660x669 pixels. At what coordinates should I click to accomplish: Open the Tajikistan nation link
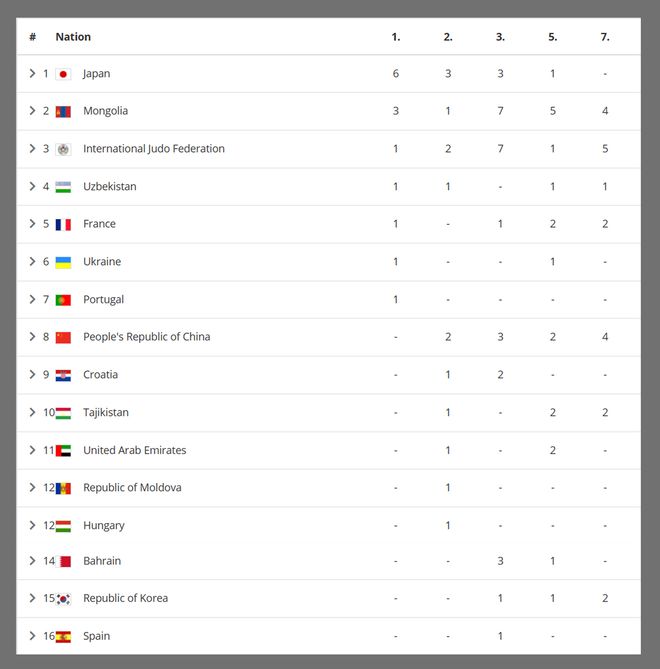click(106, 413)
